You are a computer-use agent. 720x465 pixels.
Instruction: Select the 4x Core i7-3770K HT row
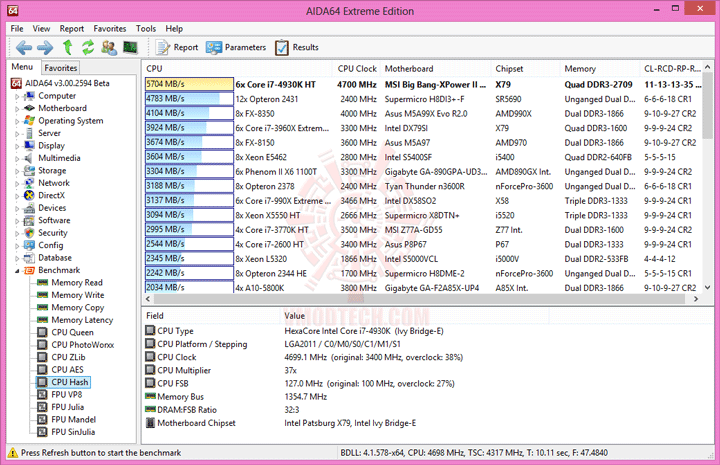coord(422,230)
